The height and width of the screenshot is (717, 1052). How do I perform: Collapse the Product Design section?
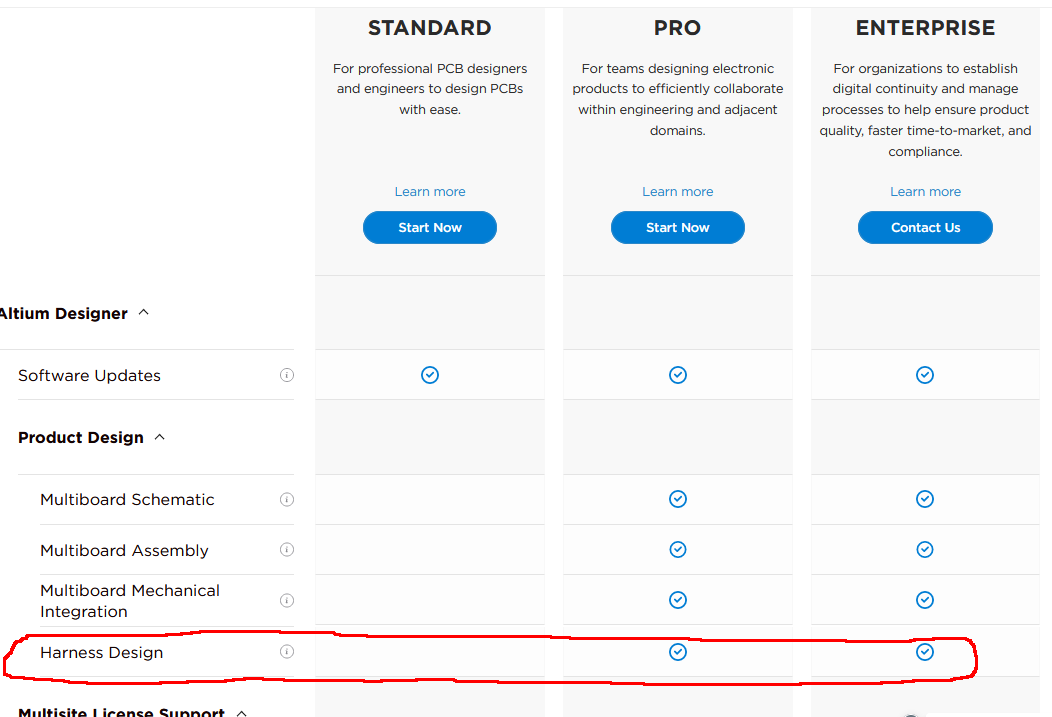(160, 437)
